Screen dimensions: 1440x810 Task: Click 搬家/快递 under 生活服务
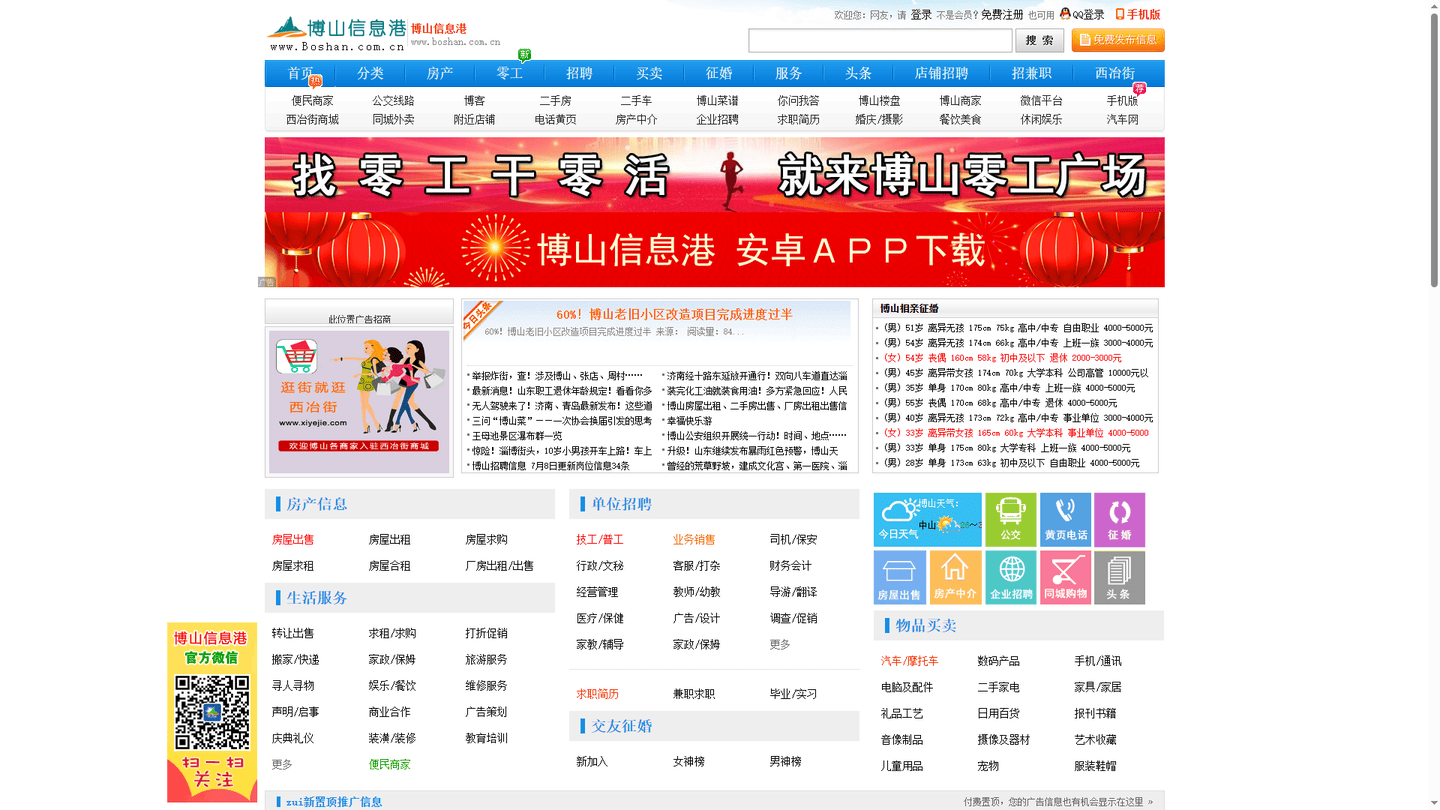[295, 660]
